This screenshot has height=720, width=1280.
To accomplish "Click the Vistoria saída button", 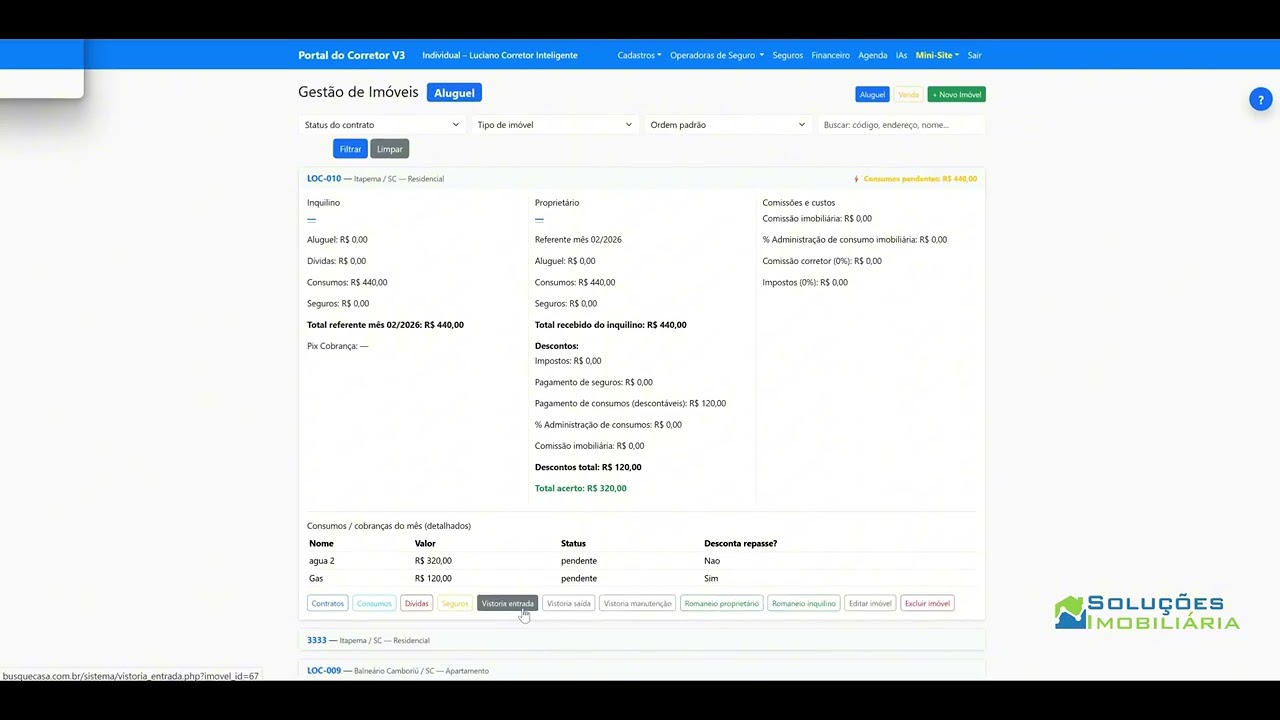I will click(x=569, y=603).
